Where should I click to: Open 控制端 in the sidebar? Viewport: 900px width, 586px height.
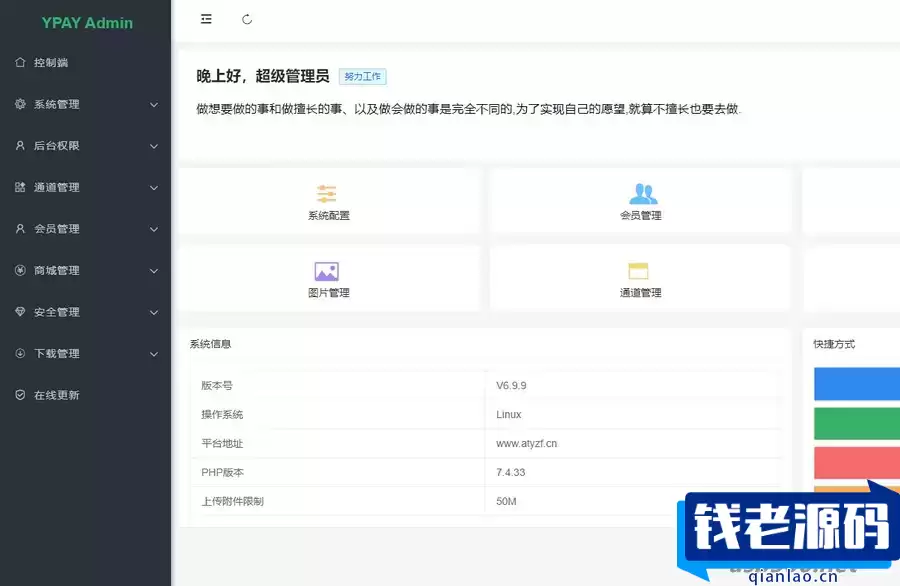click(x=85, y=63)
